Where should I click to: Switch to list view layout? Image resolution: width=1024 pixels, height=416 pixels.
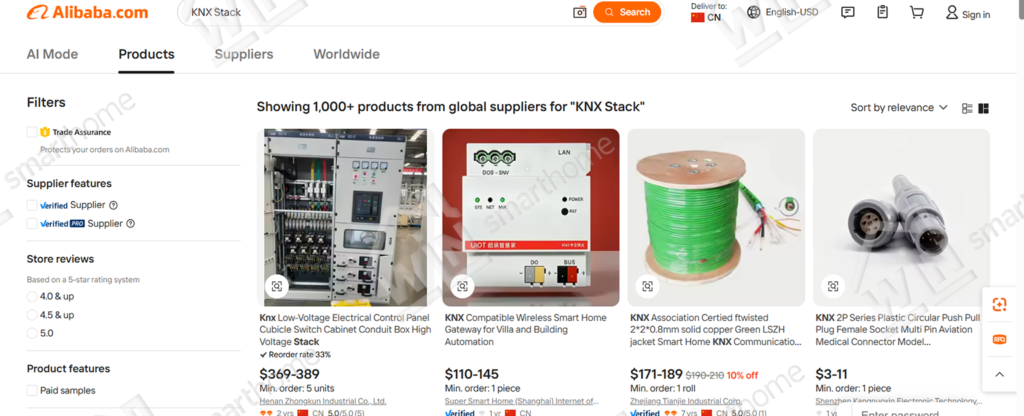967,108
